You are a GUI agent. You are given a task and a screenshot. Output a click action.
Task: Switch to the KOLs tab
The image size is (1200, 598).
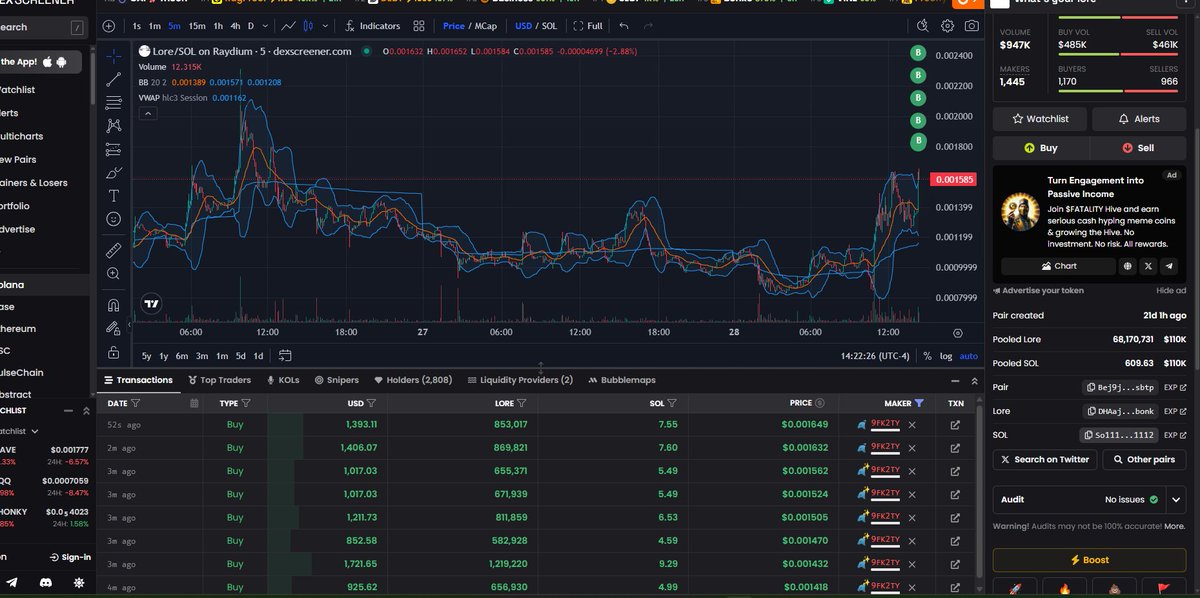[x=283, y=380]
